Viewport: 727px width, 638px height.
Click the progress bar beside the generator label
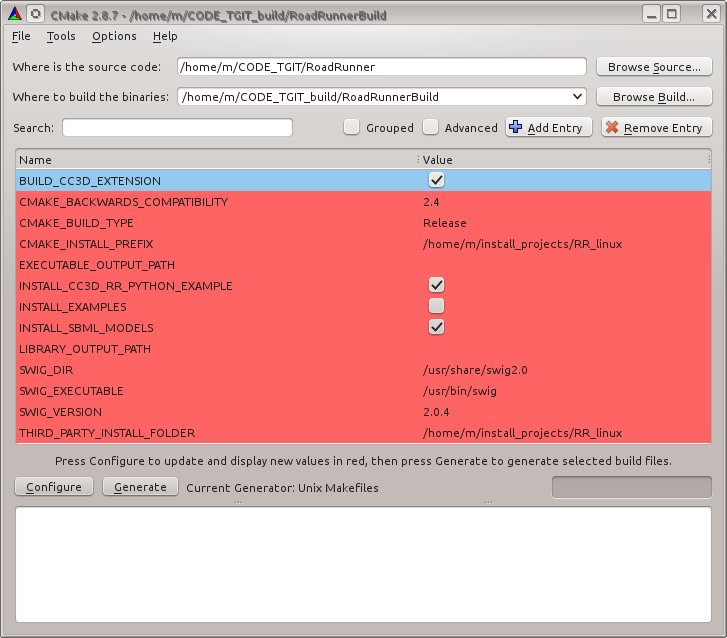pyautogui.click(x=631, y=487)
